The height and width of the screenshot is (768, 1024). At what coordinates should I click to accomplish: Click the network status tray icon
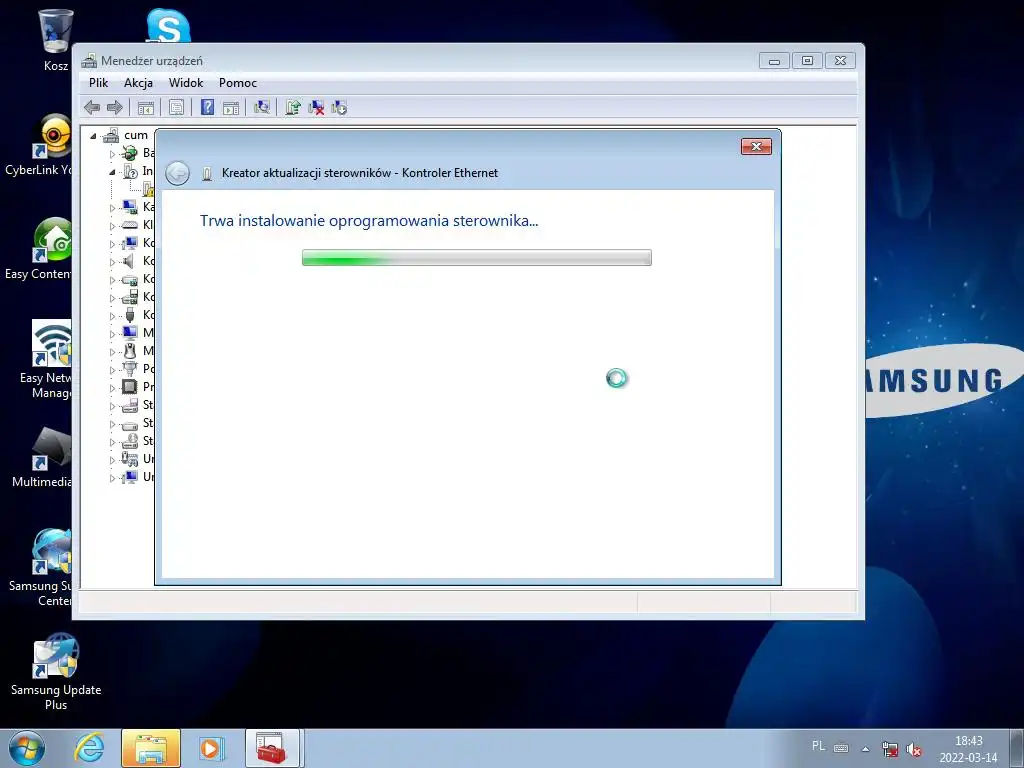pos(889,749)
